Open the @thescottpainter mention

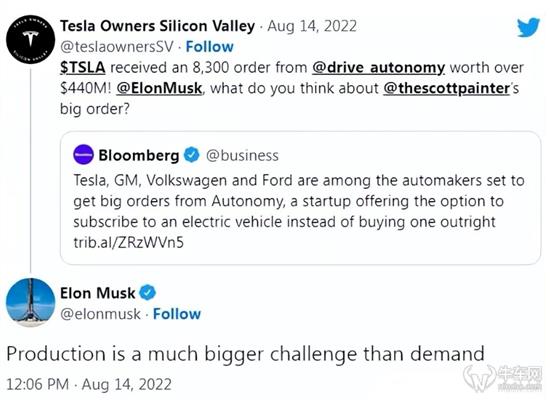(x=447, y=88)
